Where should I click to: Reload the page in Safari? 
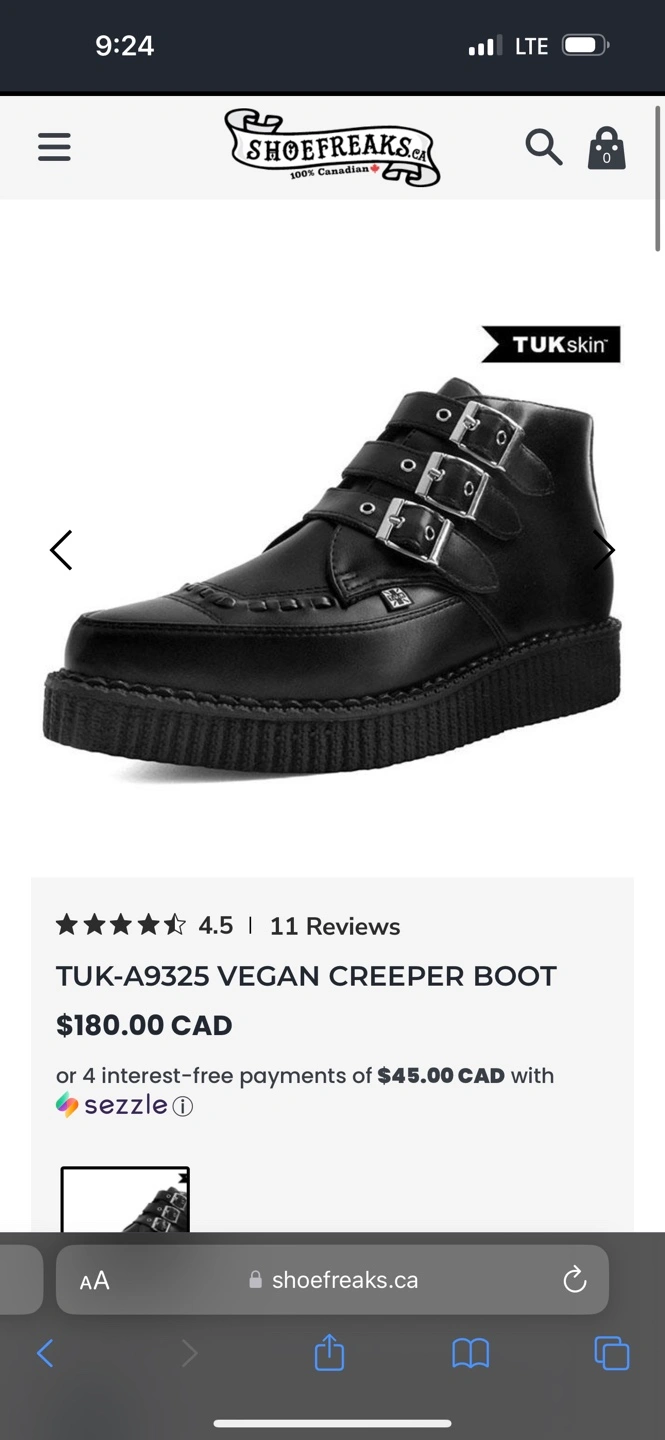[x=574, y=1280]
